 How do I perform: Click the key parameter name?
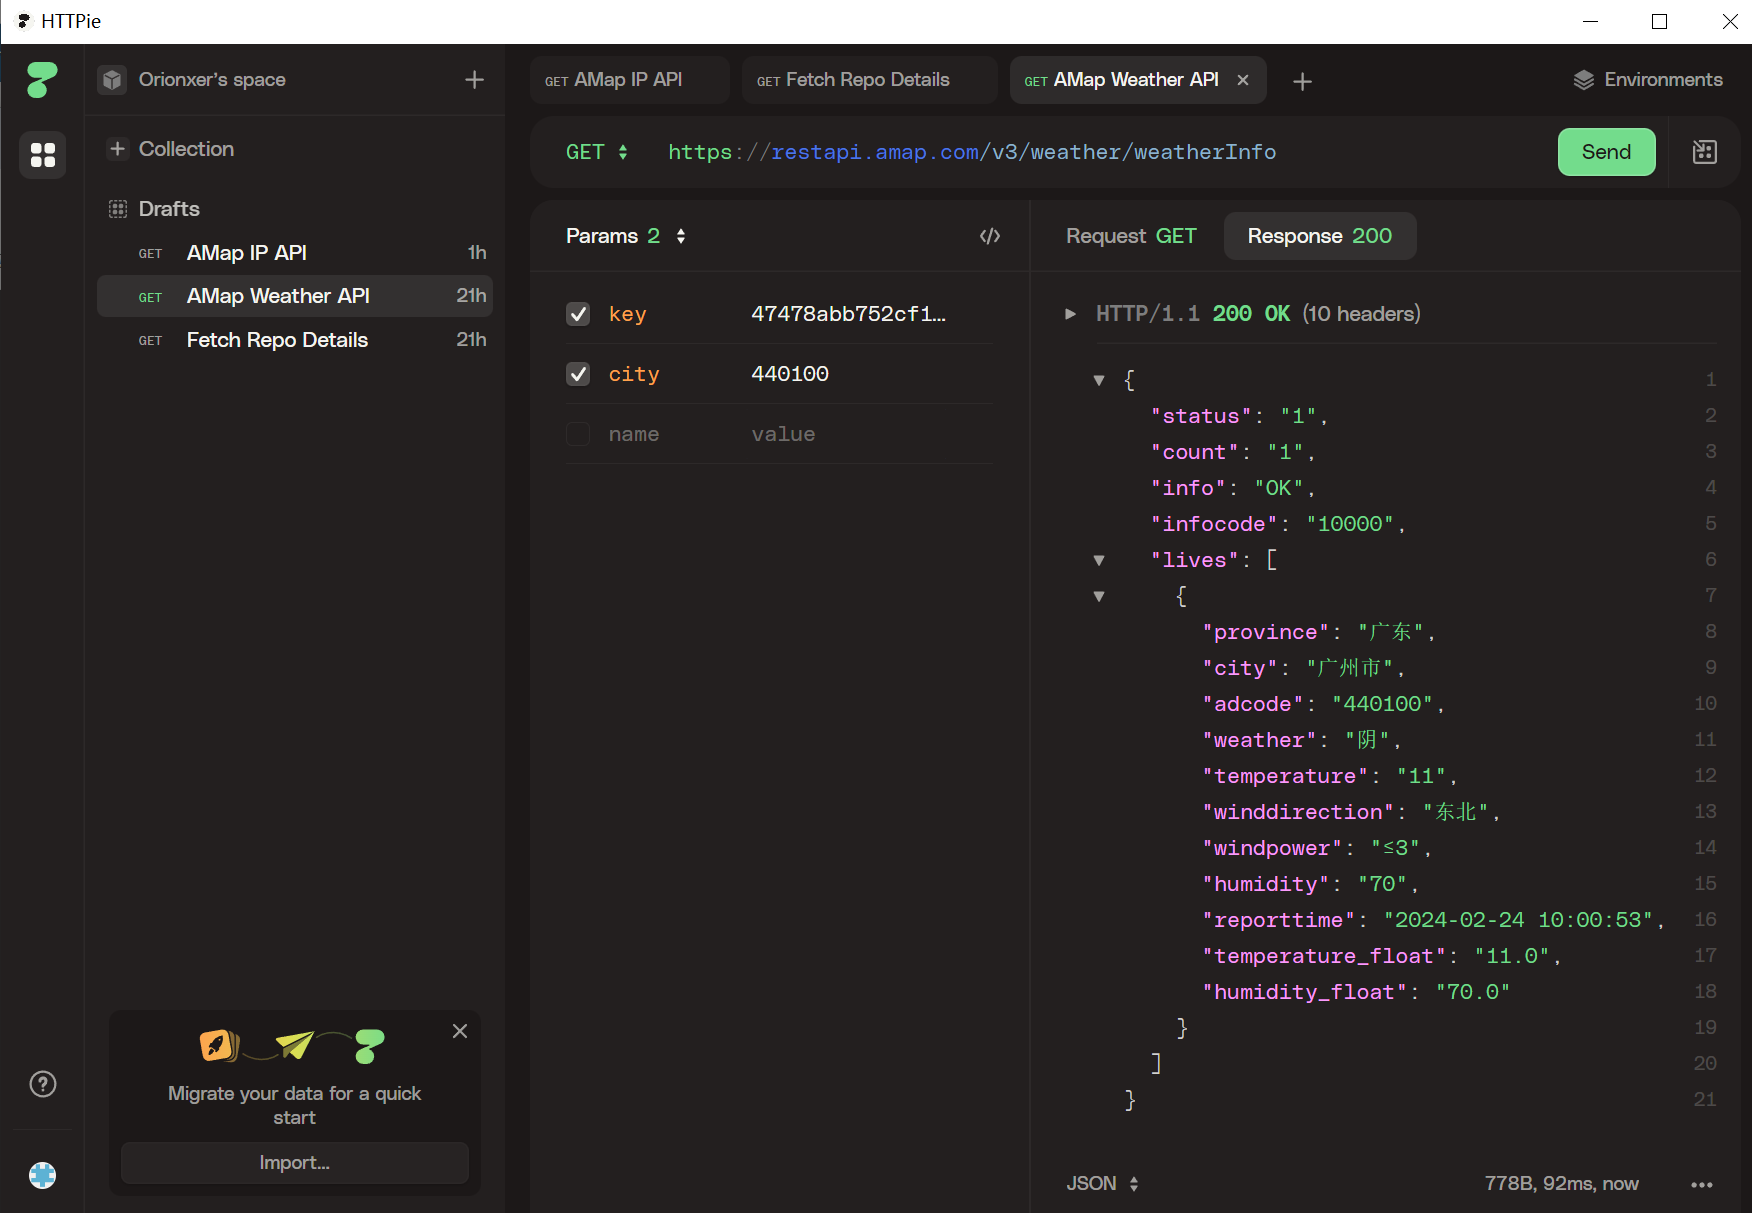coord(628,314)
